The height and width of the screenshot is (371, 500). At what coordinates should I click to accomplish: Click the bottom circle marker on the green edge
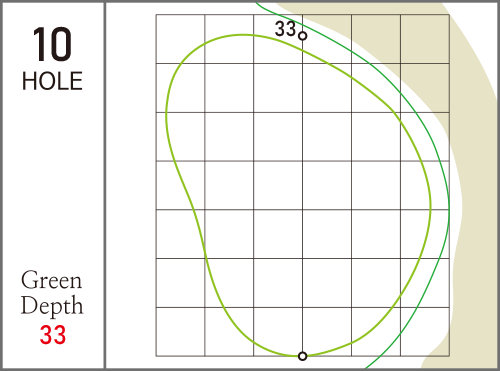(302, 356)
